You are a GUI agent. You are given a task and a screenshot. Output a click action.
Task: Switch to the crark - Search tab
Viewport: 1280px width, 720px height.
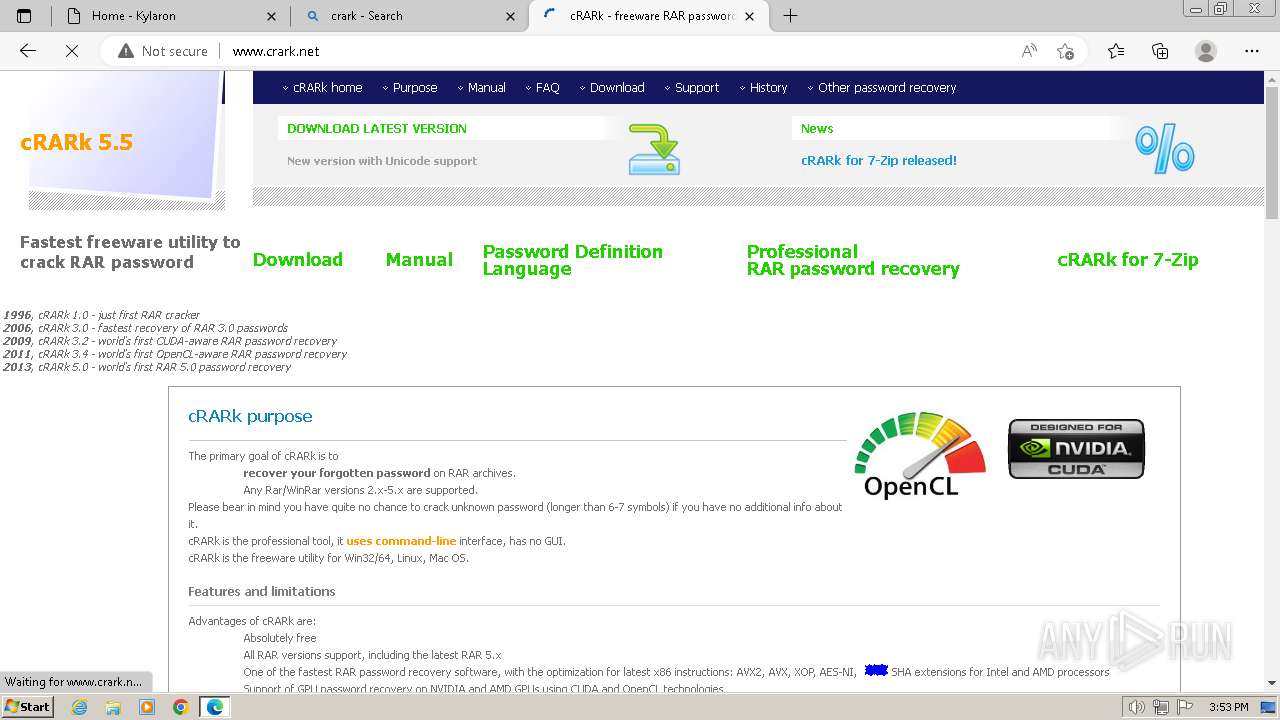tap(409, 16)
